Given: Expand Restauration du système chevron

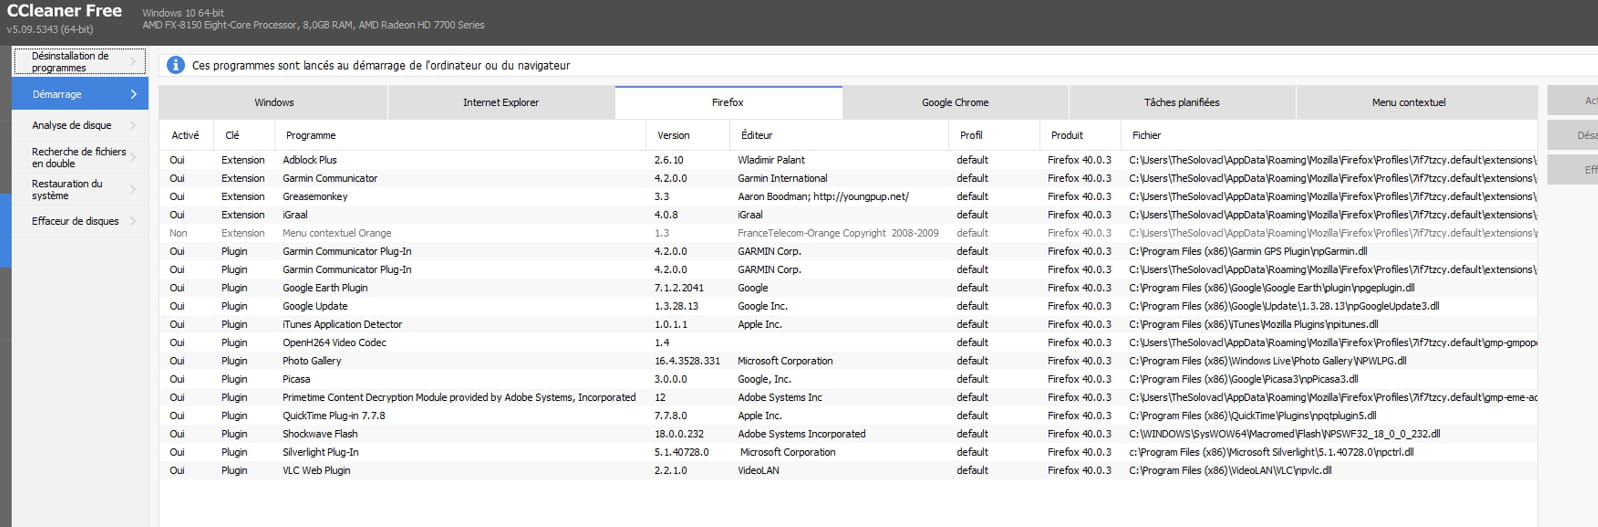Looking at the screenshot, I should point(133,190).
